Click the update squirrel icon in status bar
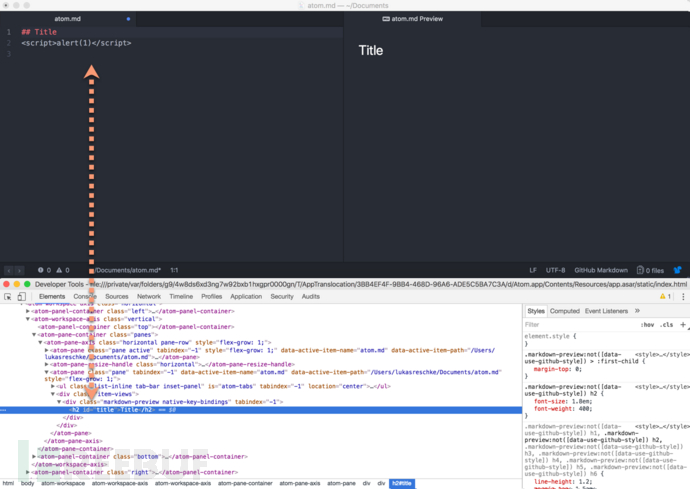690x489 pixels. (677, 270)
